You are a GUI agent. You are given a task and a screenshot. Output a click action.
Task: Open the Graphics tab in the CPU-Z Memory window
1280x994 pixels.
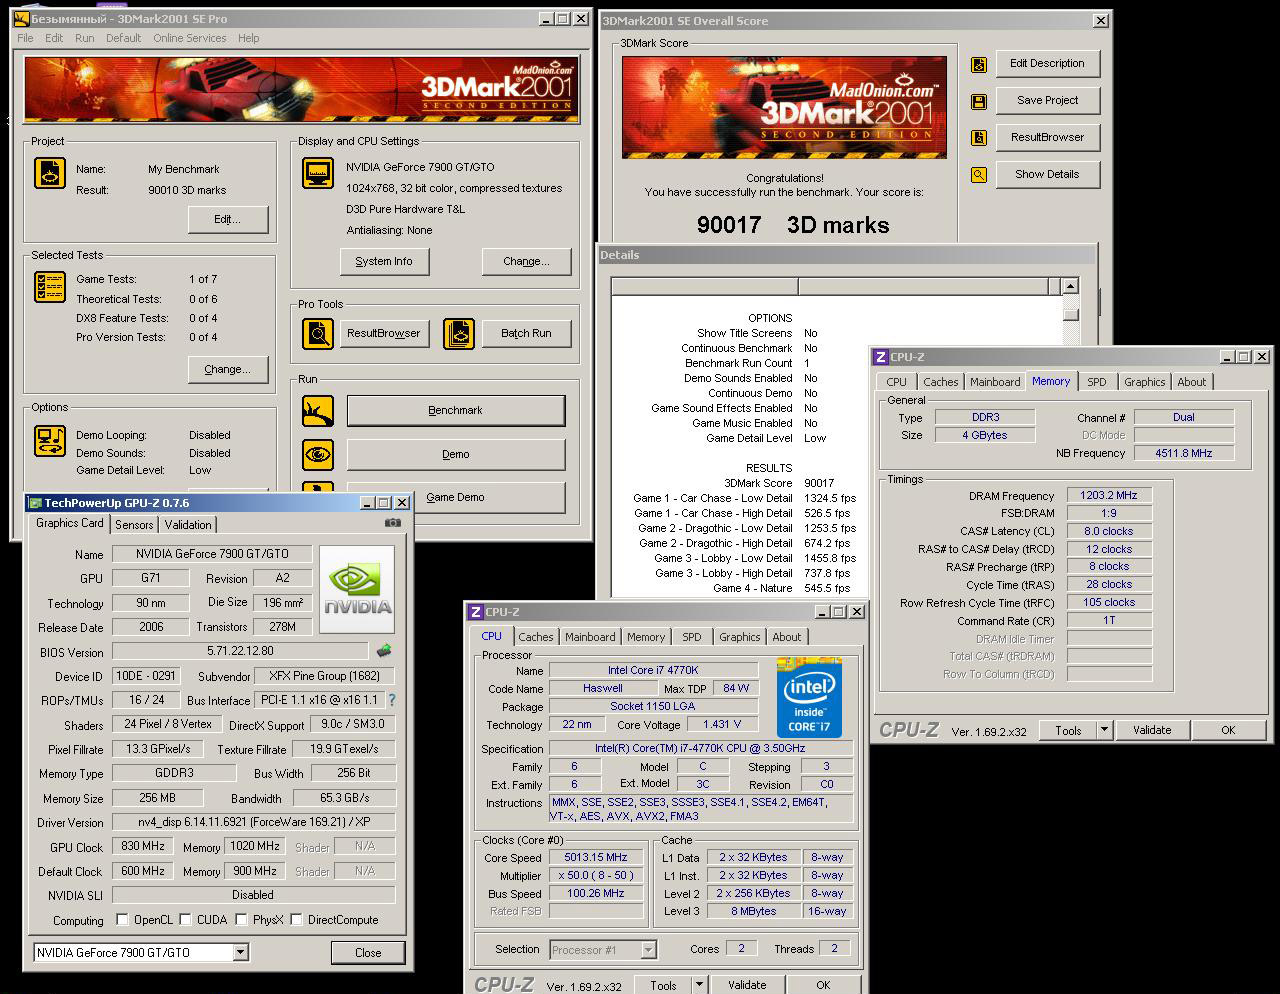point(1145,382)
